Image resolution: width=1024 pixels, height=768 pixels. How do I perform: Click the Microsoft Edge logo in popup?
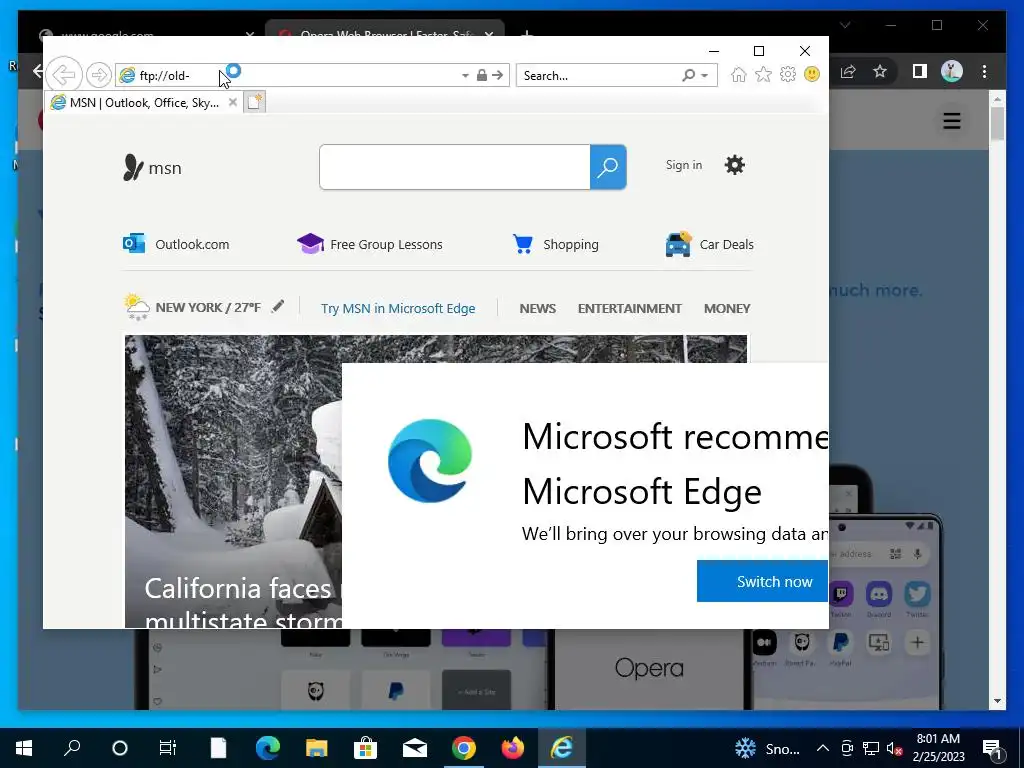[430, 460]
